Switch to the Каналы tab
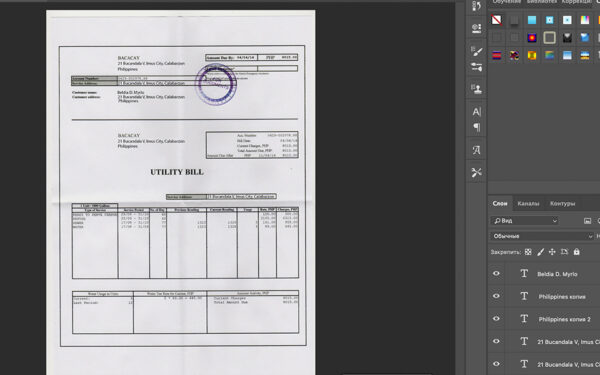The width and height of the screenshot is (600, 375). click(x=528, y=204)
